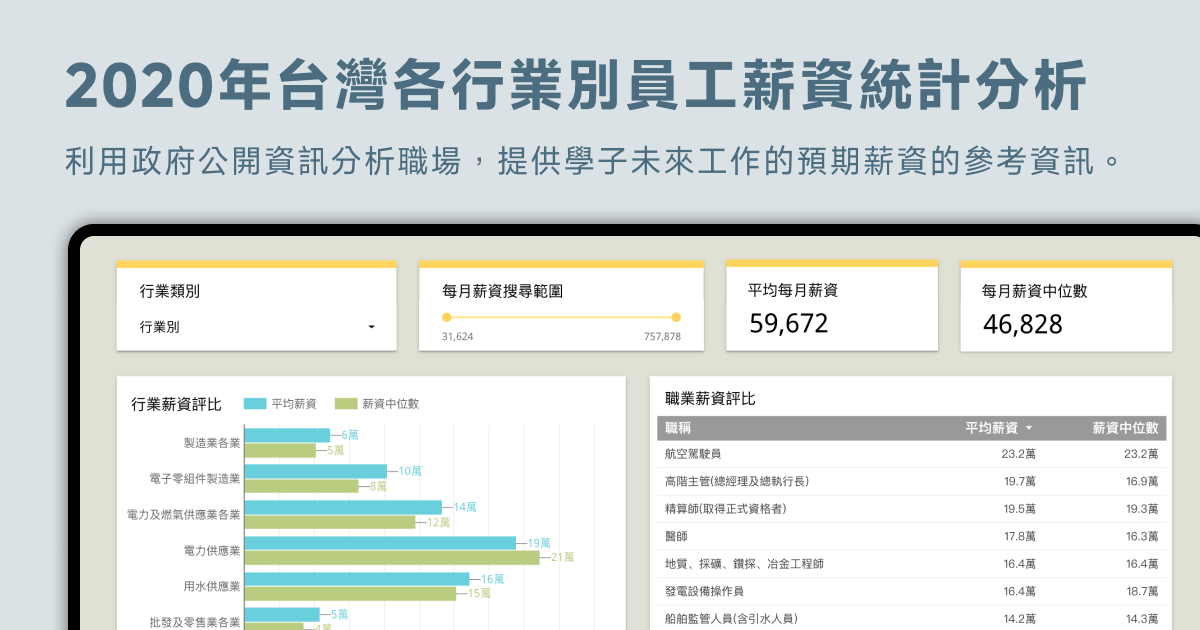Select row 地質、採礦、鑽探、冶金工程師
The width and height of the screenshot is (1200, 630).
click(x=911, y=564)
